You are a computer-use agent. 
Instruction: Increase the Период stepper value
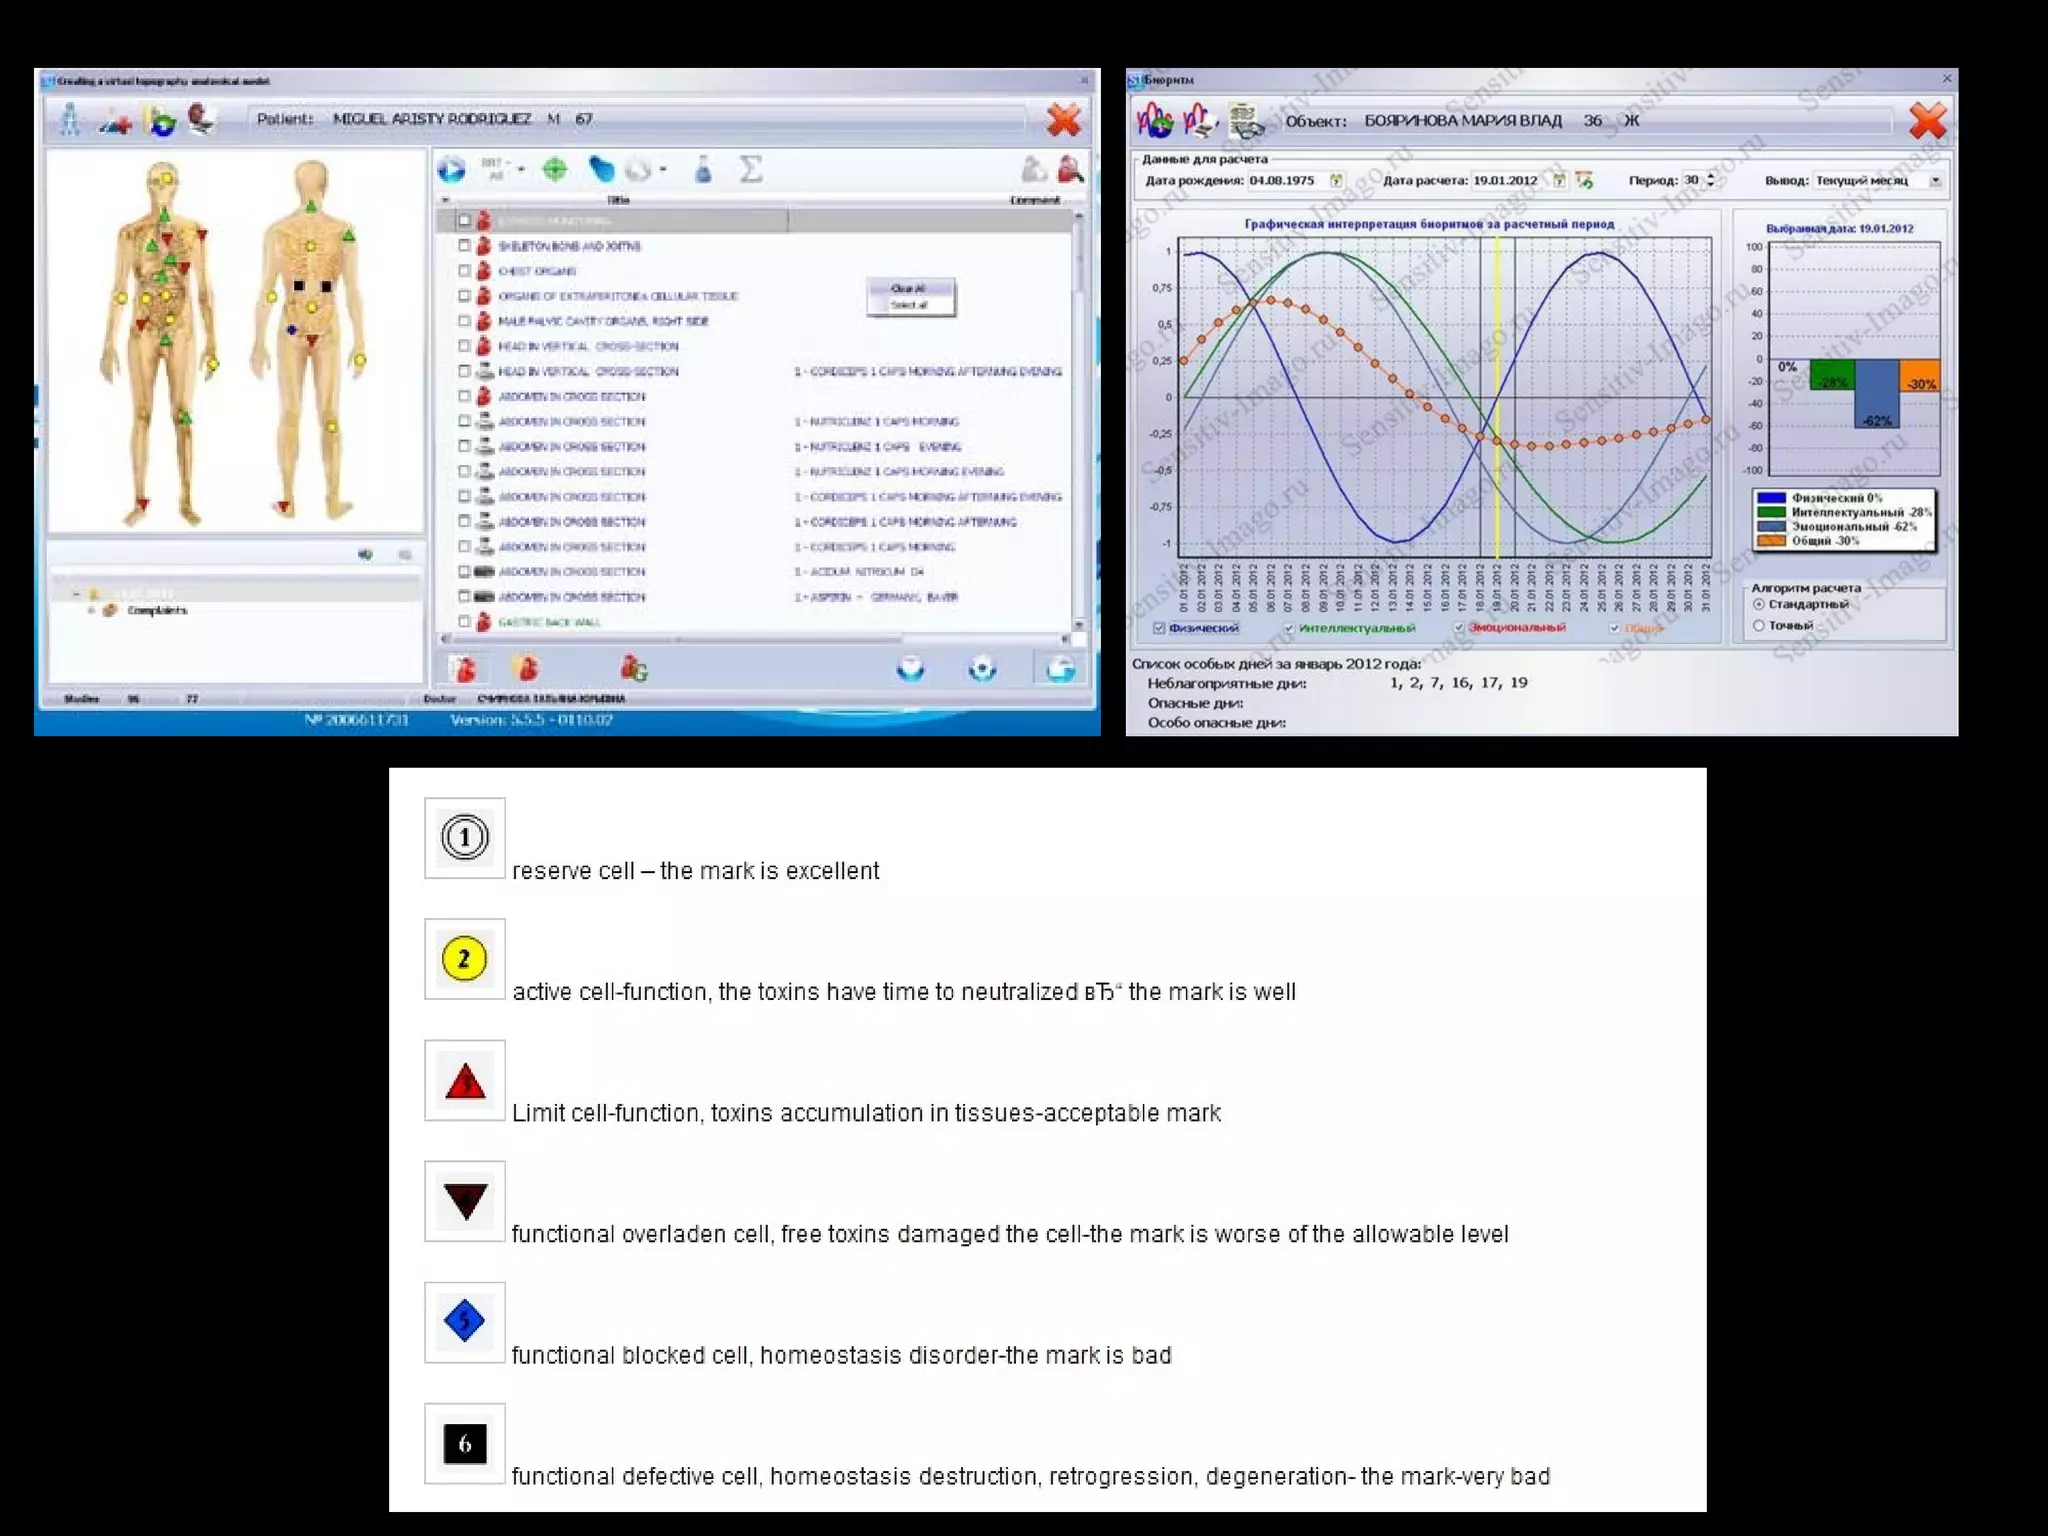point(1711,176)
